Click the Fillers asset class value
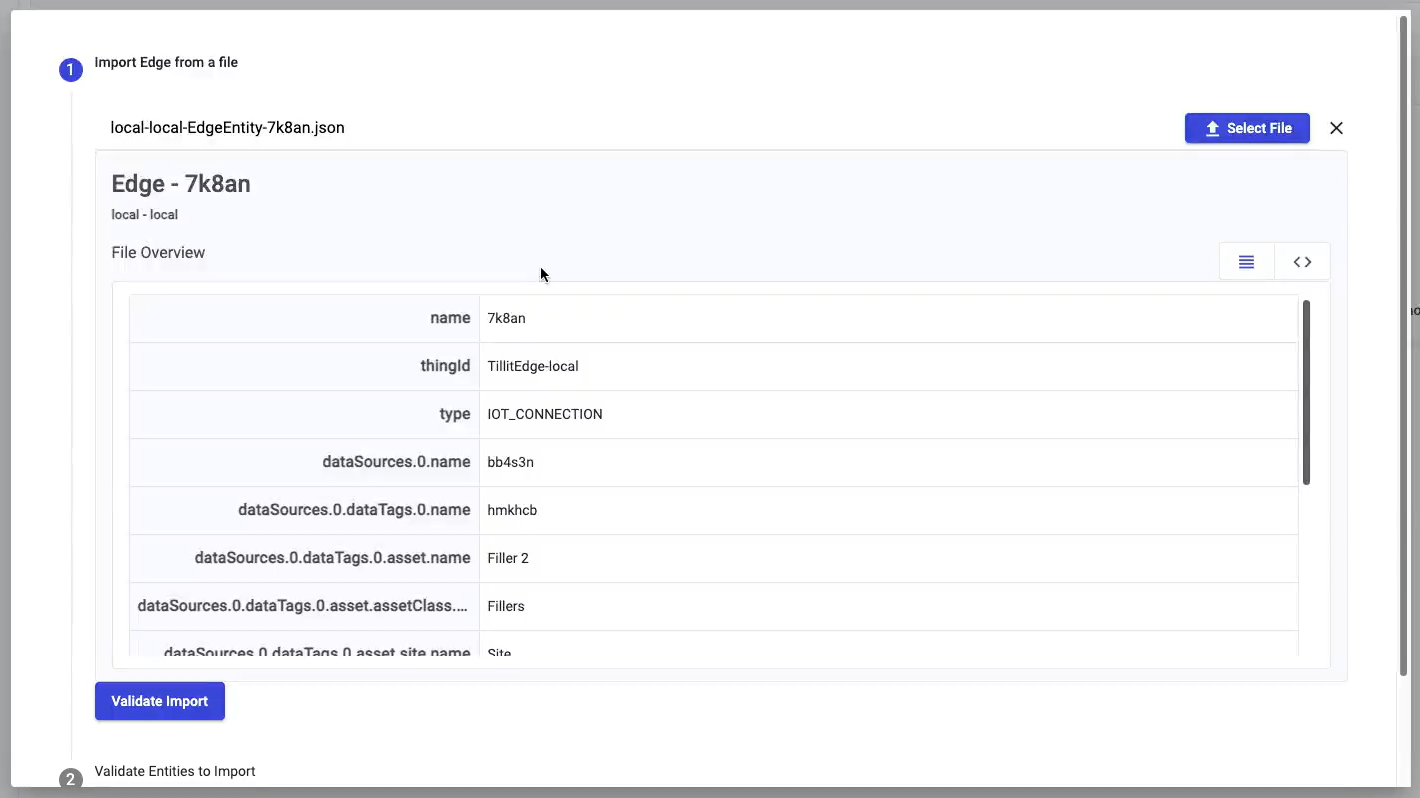 tap(506, 606)
